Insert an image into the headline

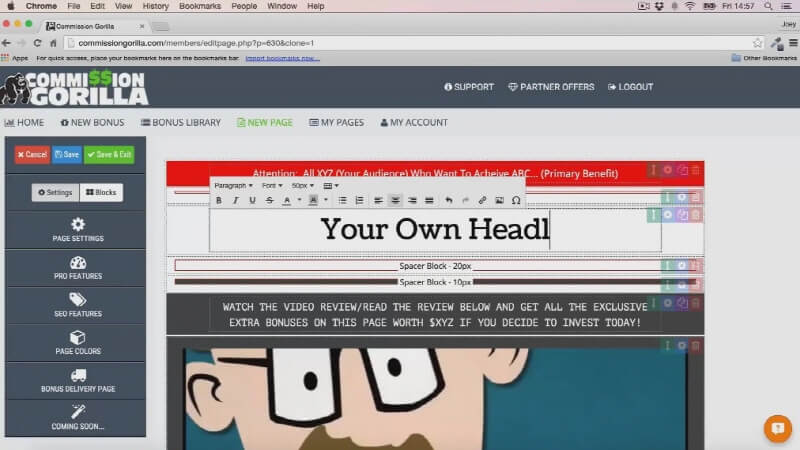point(499,201)
